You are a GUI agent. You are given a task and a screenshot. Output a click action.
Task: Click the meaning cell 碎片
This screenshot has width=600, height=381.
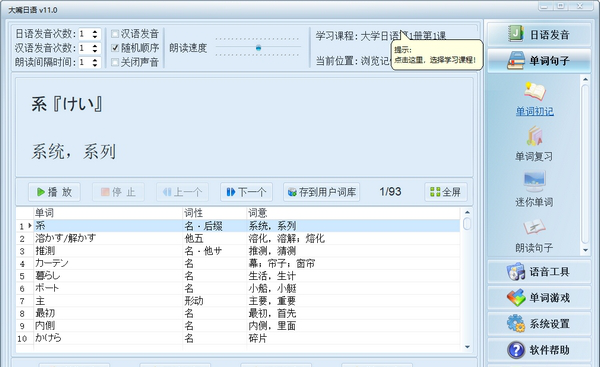click(x=258, y=338)
